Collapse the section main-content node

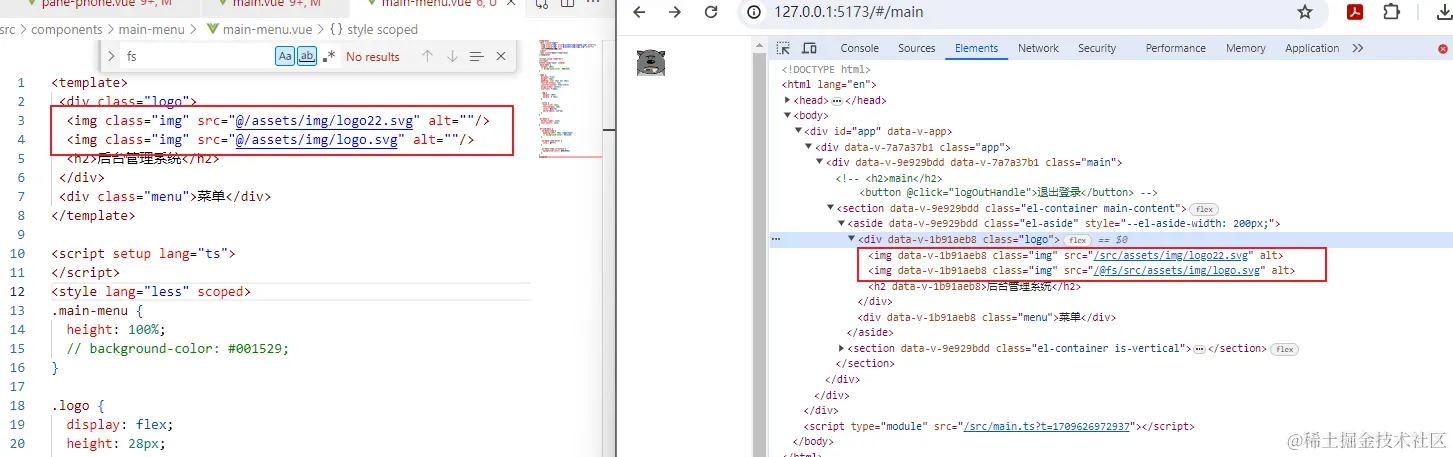click(x=830, y=208)
